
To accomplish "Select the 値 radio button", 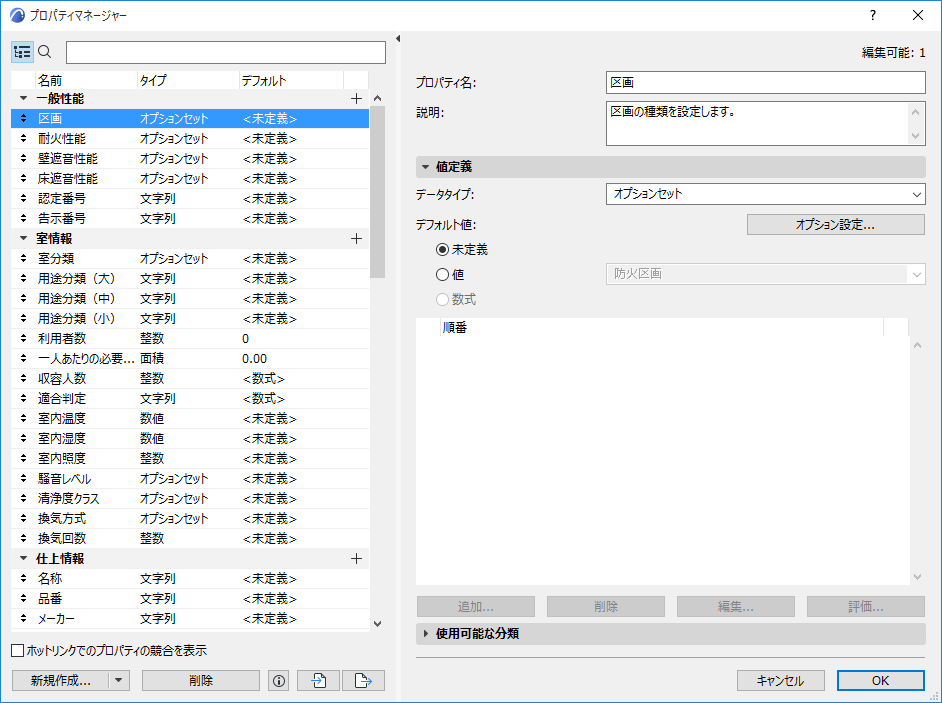I will click(443, 275).
